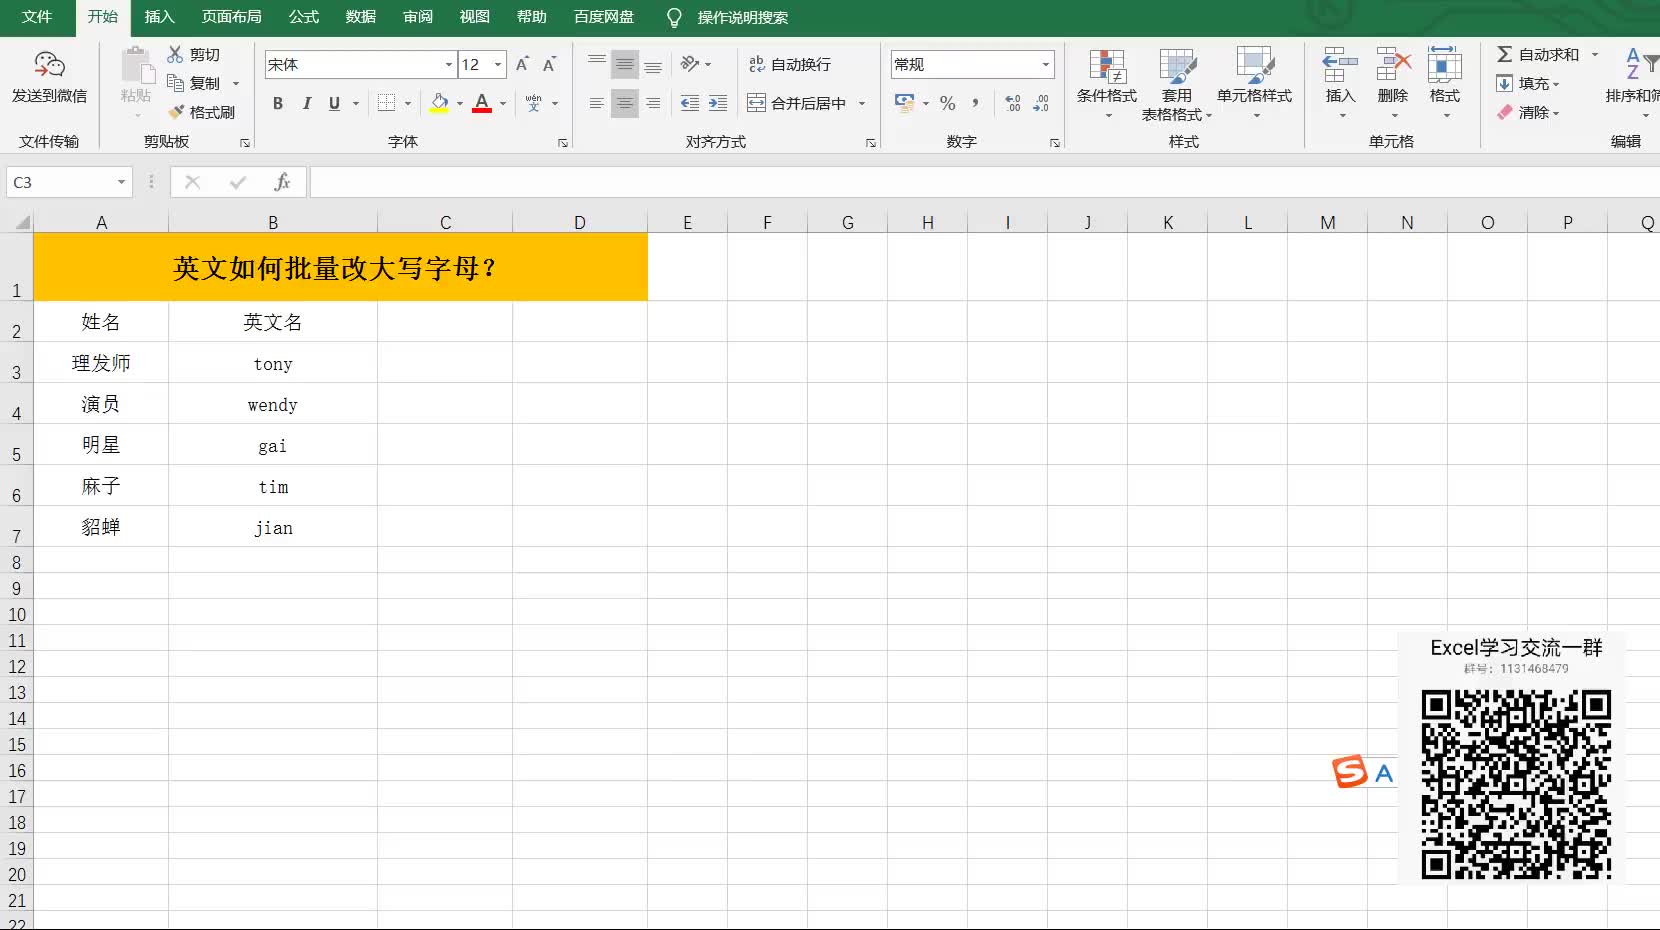The width and height of the screenshot is (1660, 930).
Task: Select cell containing wendy
Action: pyautogui.click(x=273, y=404)
